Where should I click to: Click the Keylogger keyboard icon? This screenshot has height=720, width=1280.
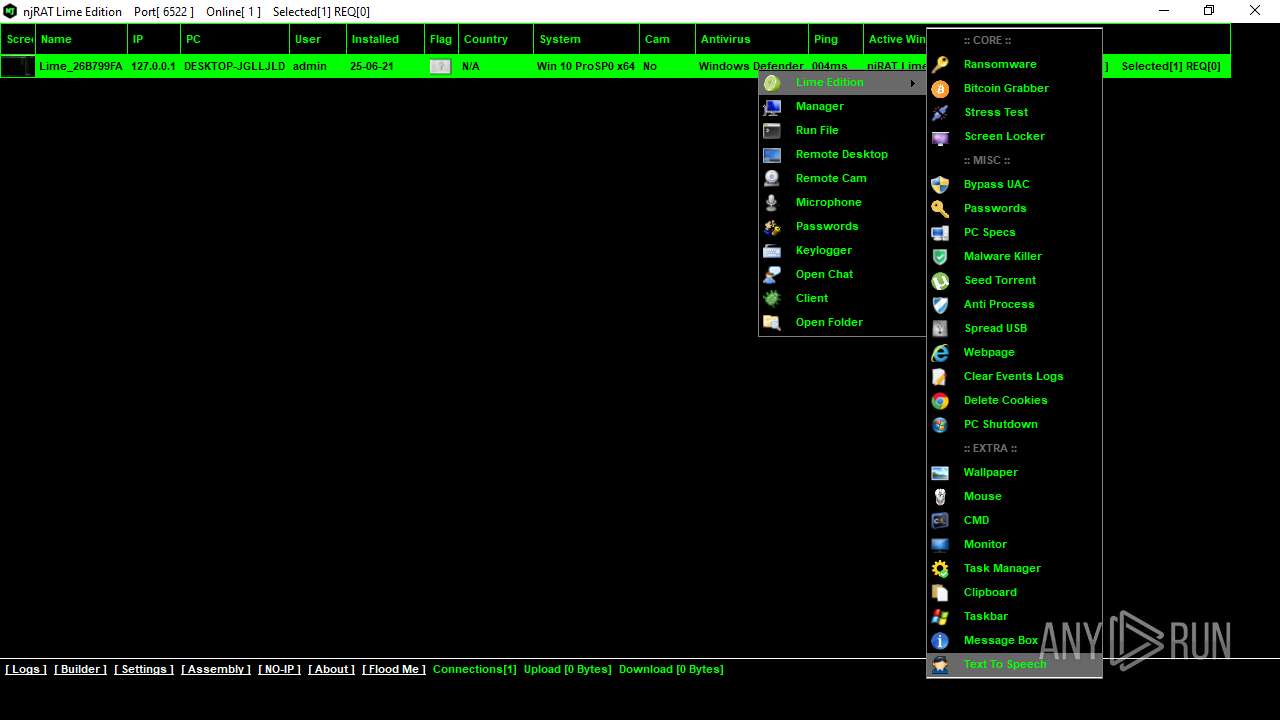coord(772,250)
